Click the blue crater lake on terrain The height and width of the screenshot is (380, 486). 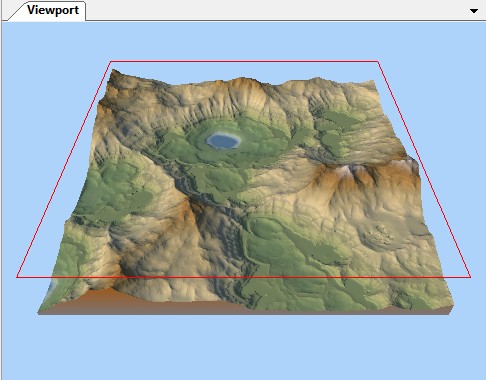point(223,140)
